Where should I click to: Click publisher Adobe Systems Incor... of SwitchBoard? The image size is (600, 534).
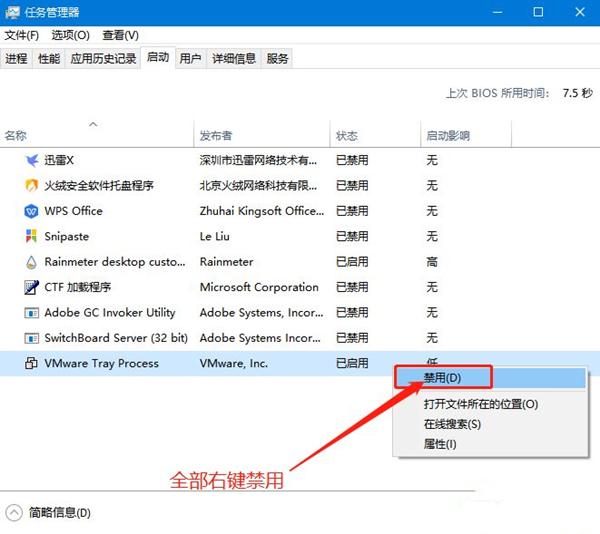coord(260,338)
